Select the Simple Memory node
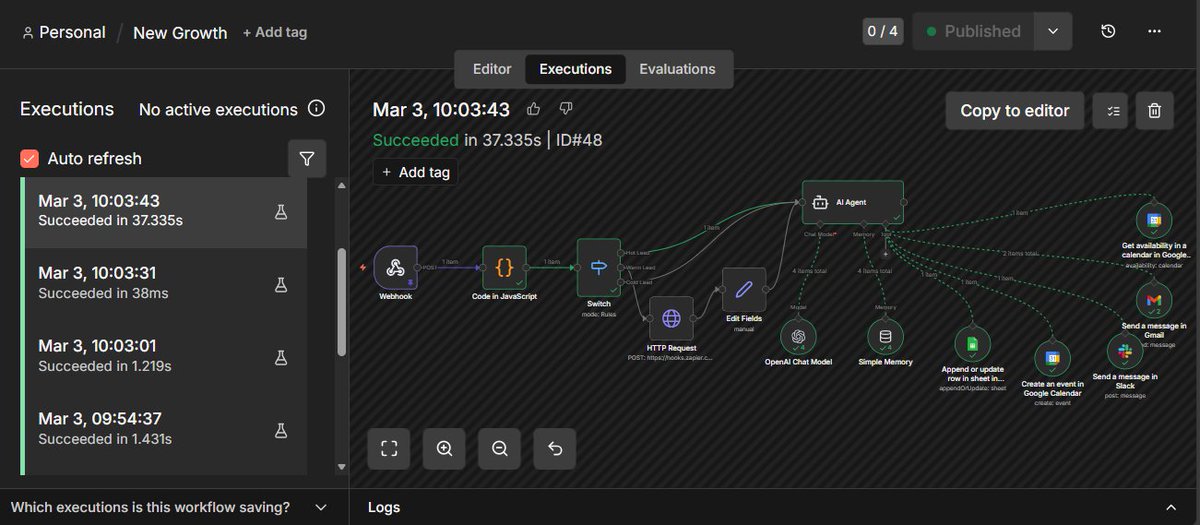 [885, 337]
